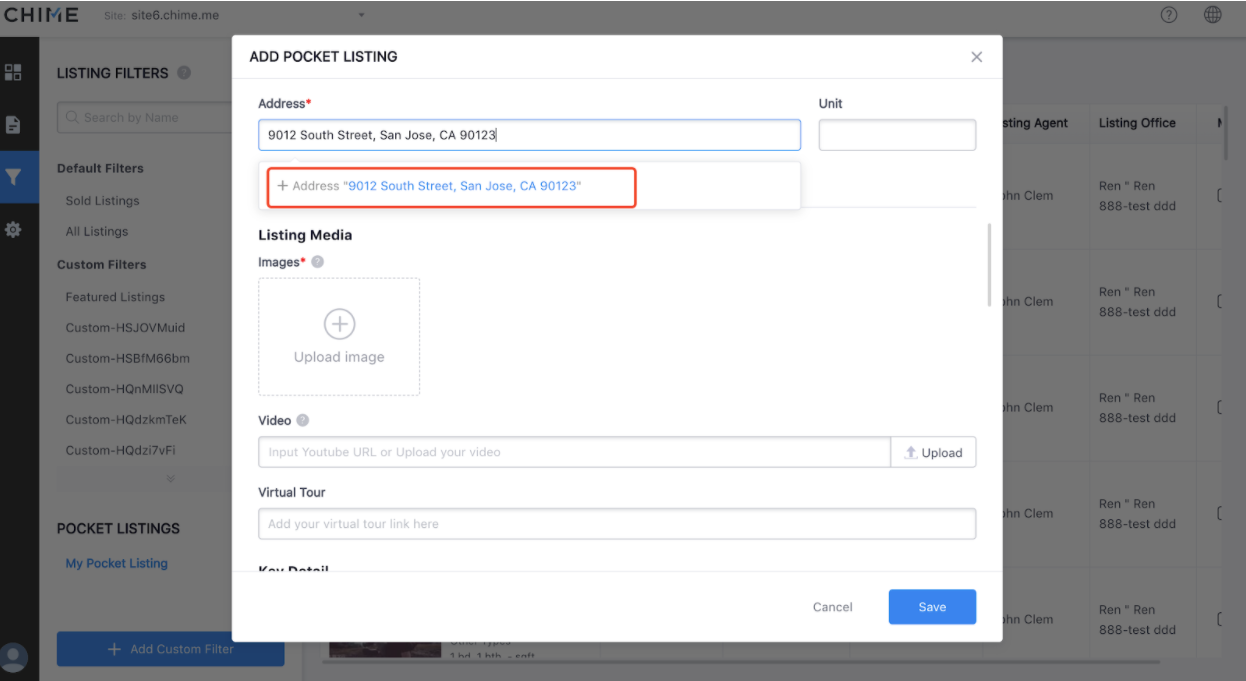
Task: Choose the suggested address "9012 South Street" option
Action: (452, 186)
